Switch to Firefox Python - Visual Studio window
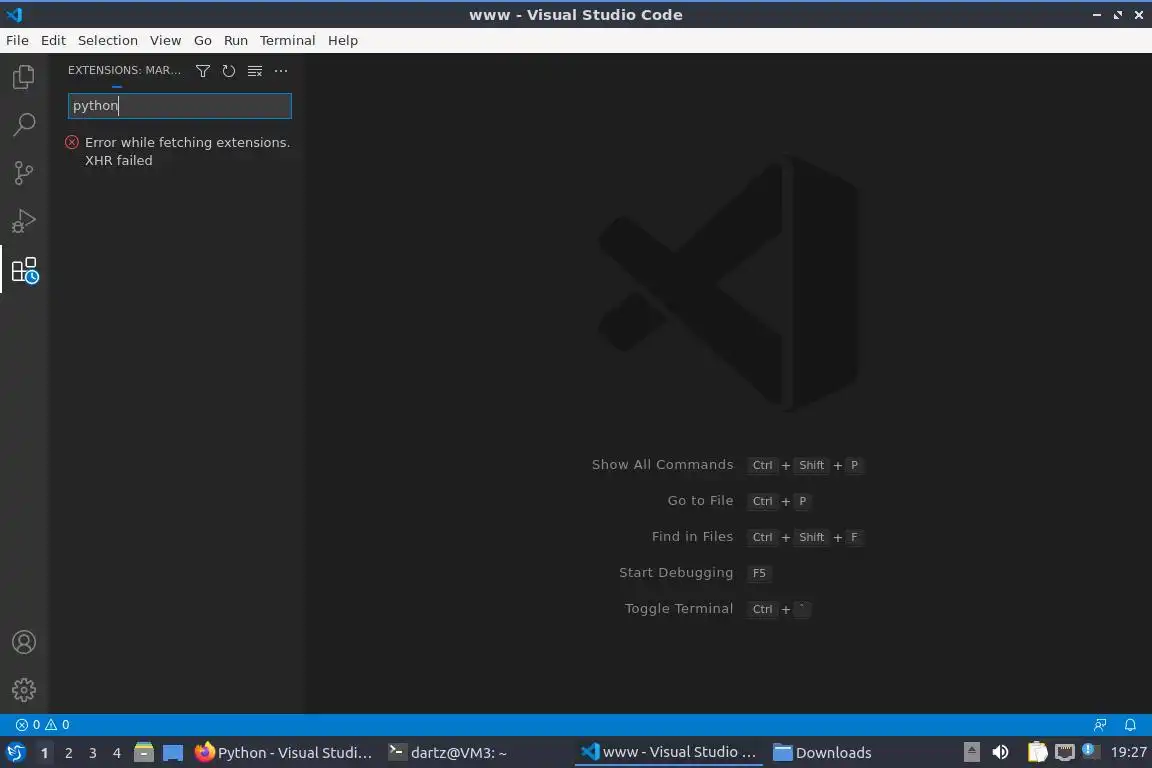 coord(284,753)
